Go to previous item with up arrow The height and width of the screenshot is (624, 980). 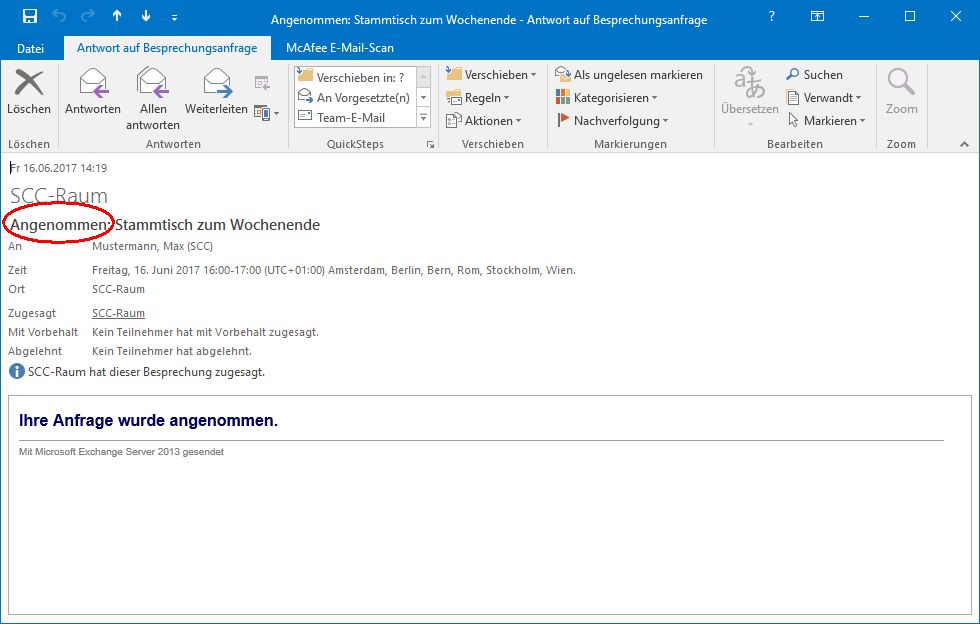(117, 16)
